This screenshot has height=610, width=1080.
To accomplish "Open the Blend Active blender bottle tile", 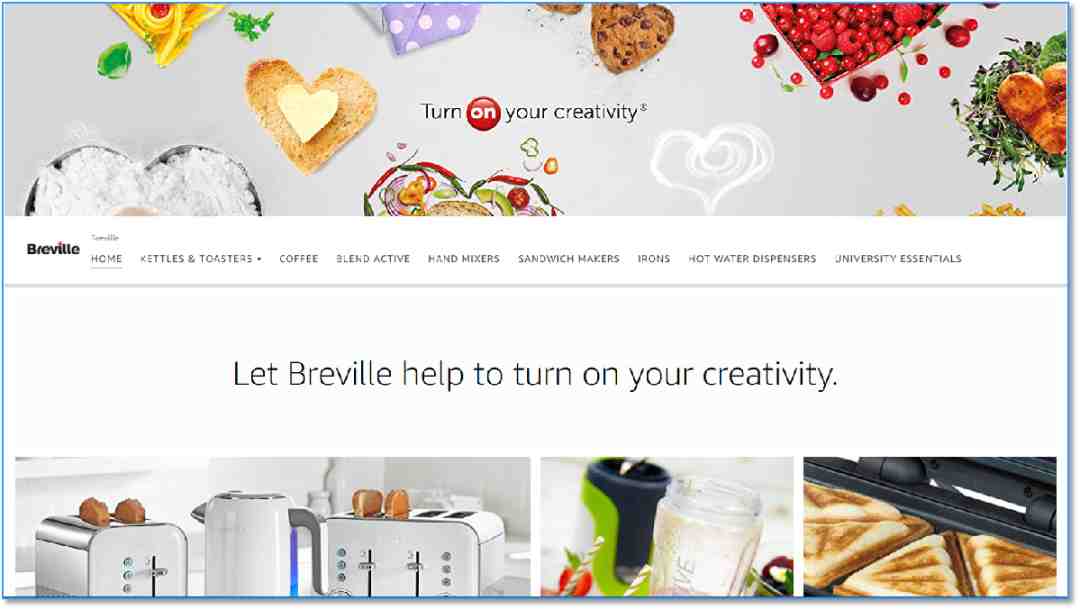I will click(x=667, y=526).
